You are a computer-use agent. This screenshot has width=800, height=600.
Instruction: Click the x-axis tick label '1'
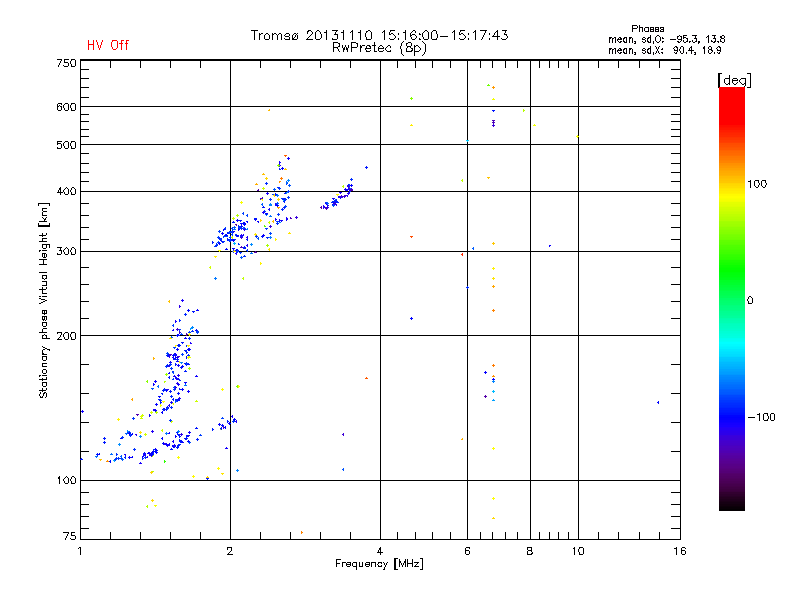coord(80,551)
